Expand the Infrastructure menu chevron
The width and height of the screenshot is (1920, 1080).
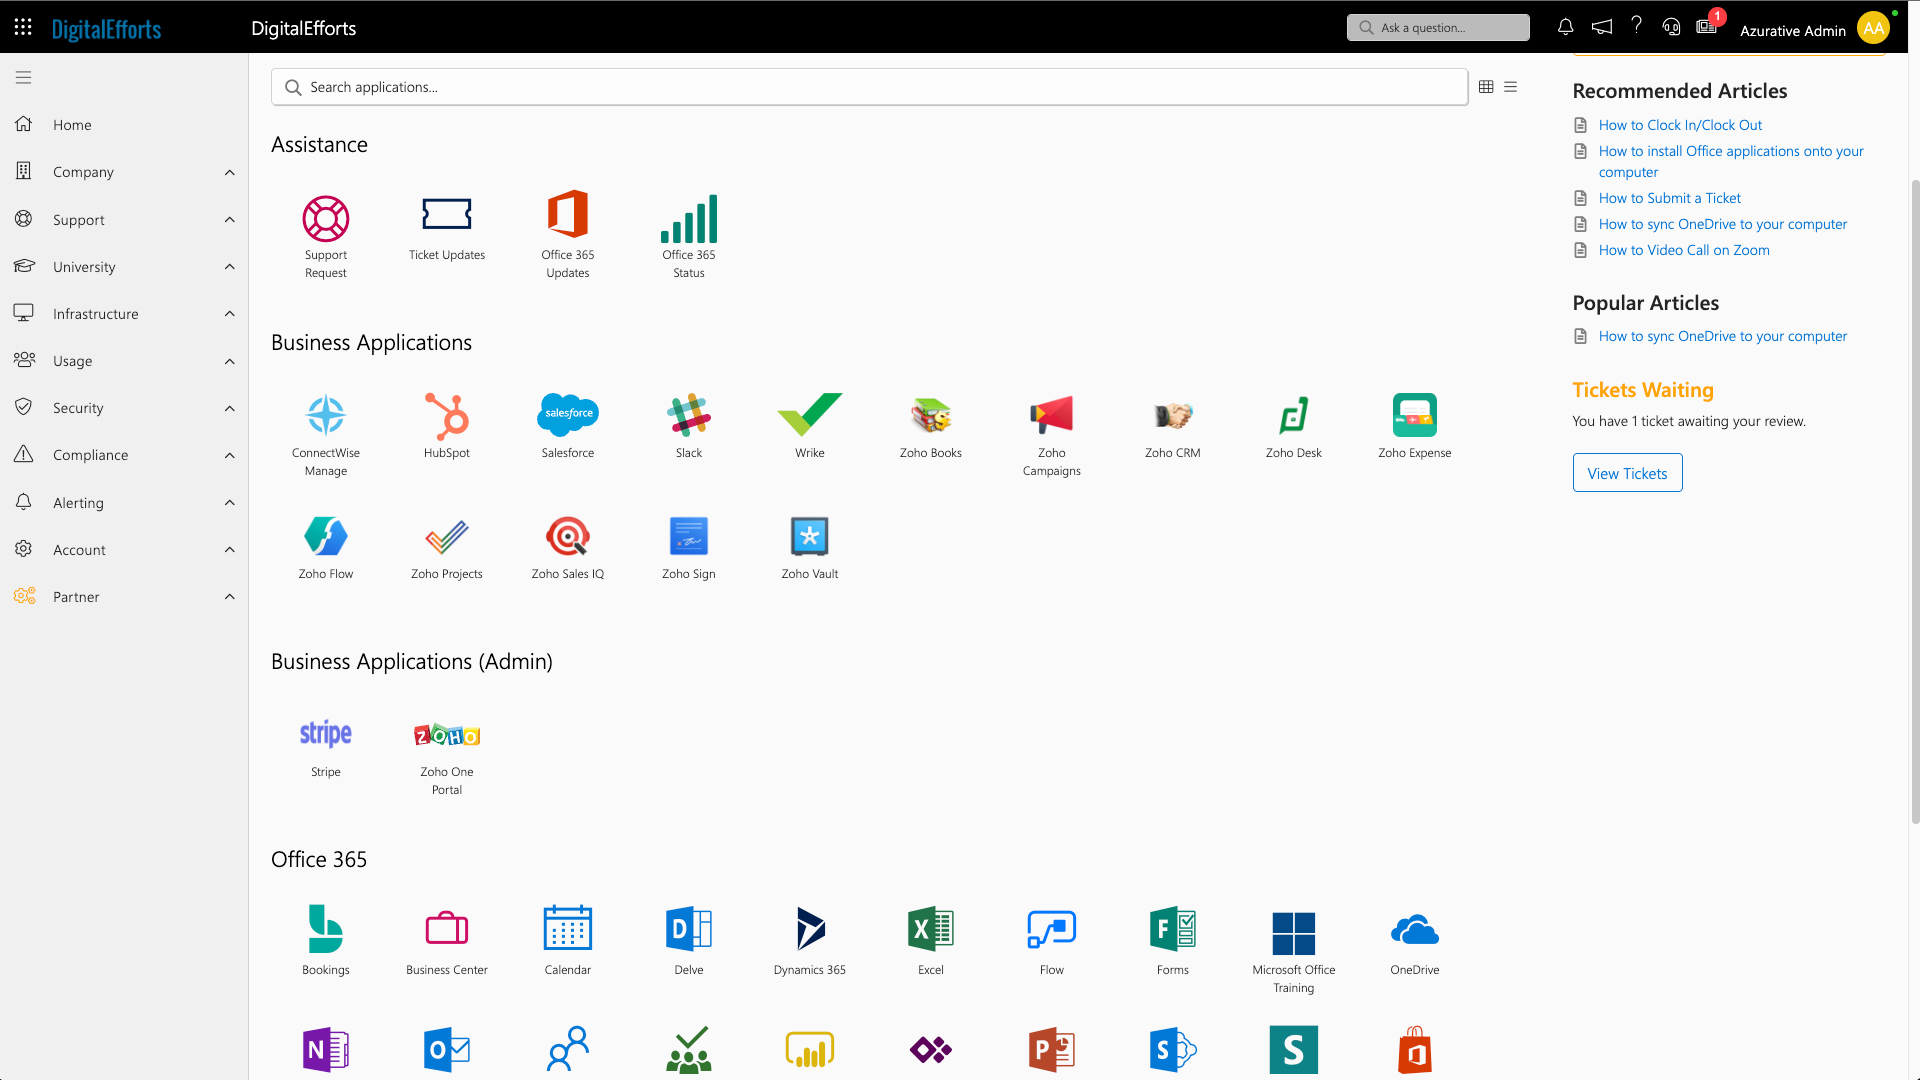click(x=230, y=313)
